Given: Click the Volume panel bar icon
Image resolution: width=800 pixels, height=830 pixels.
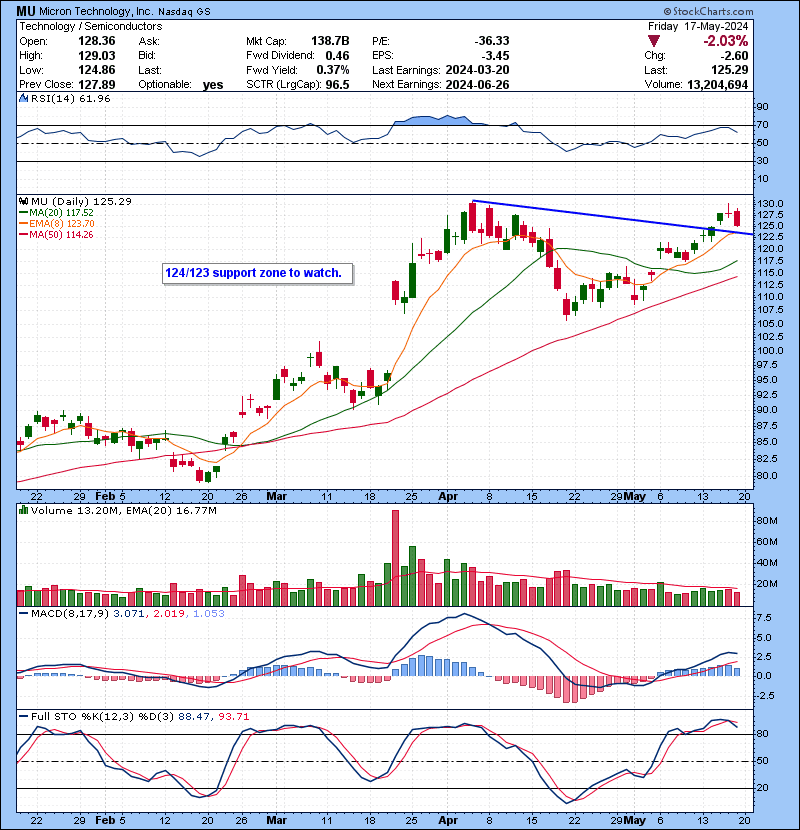Looking at the screenshot, I should tap(23, 510).
